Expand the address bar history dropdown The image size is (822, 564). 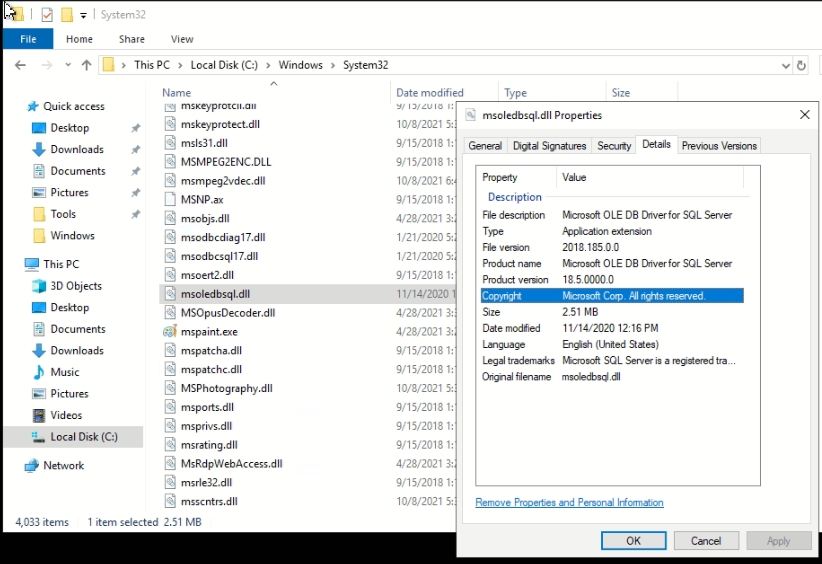click(783, 65)
